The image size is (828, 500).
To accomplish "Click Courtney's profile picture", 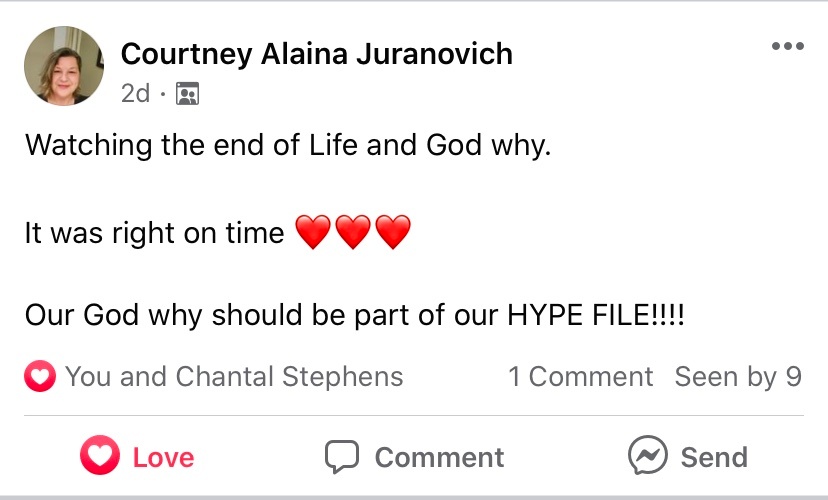I will [x=64, y=66].
